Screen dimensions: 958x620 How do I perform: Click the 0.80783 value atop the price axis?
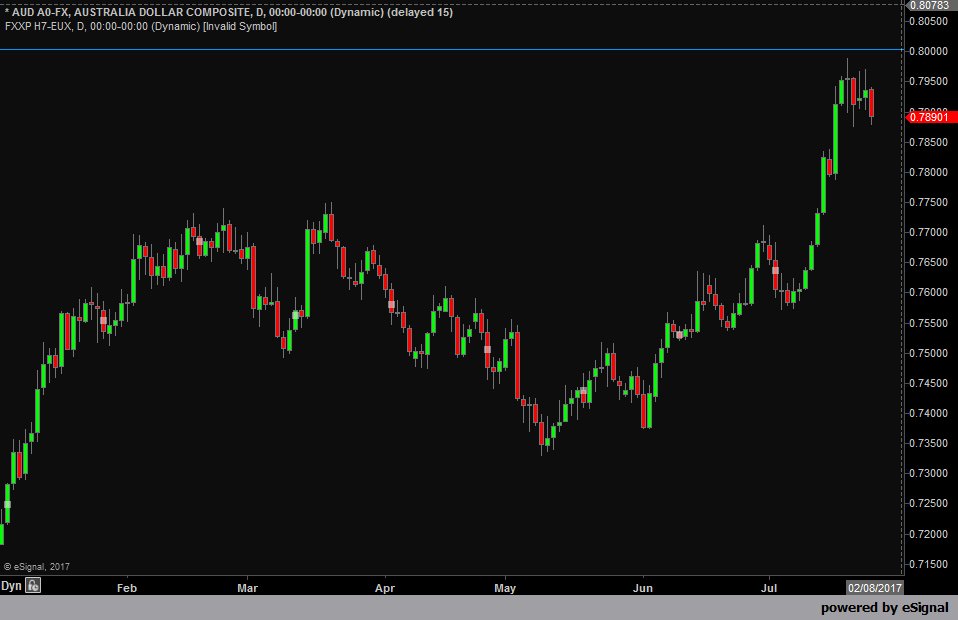click(x=929, y=5)
